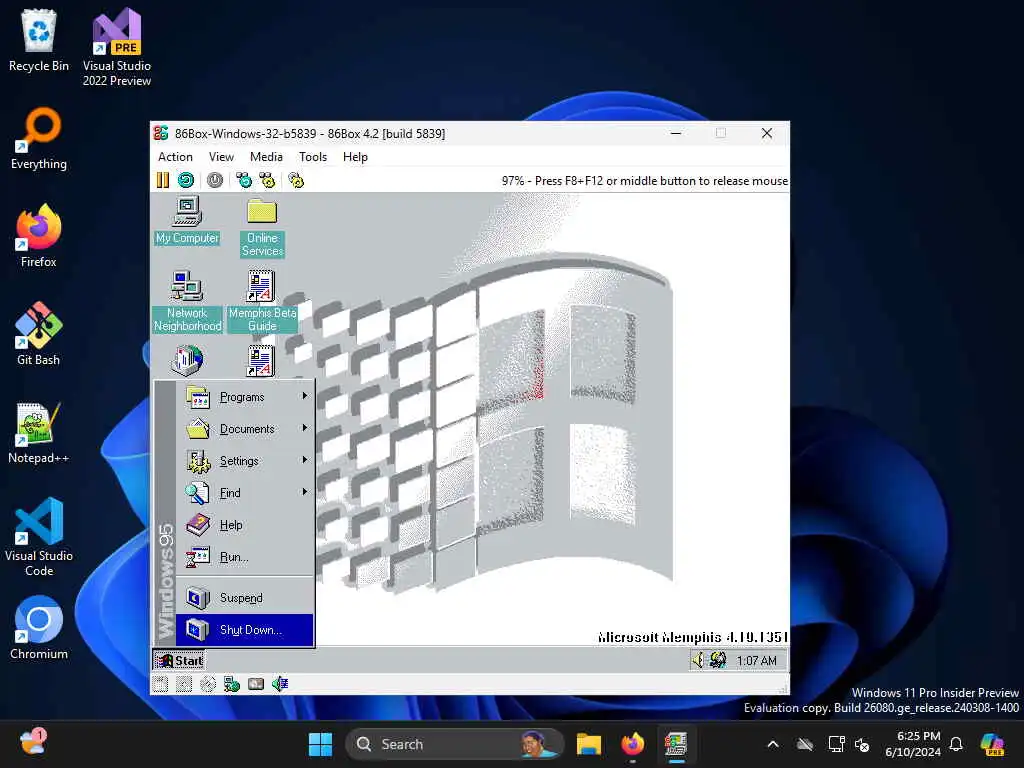
Task: Click the tray network display icon
Action: pos(836,744)
